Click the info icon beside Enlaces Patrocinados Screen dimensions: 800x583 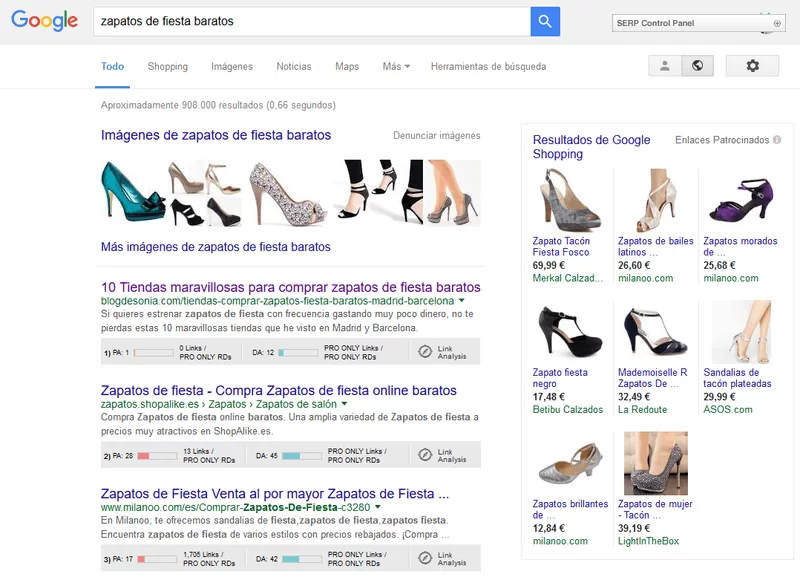tap(777, 140)
